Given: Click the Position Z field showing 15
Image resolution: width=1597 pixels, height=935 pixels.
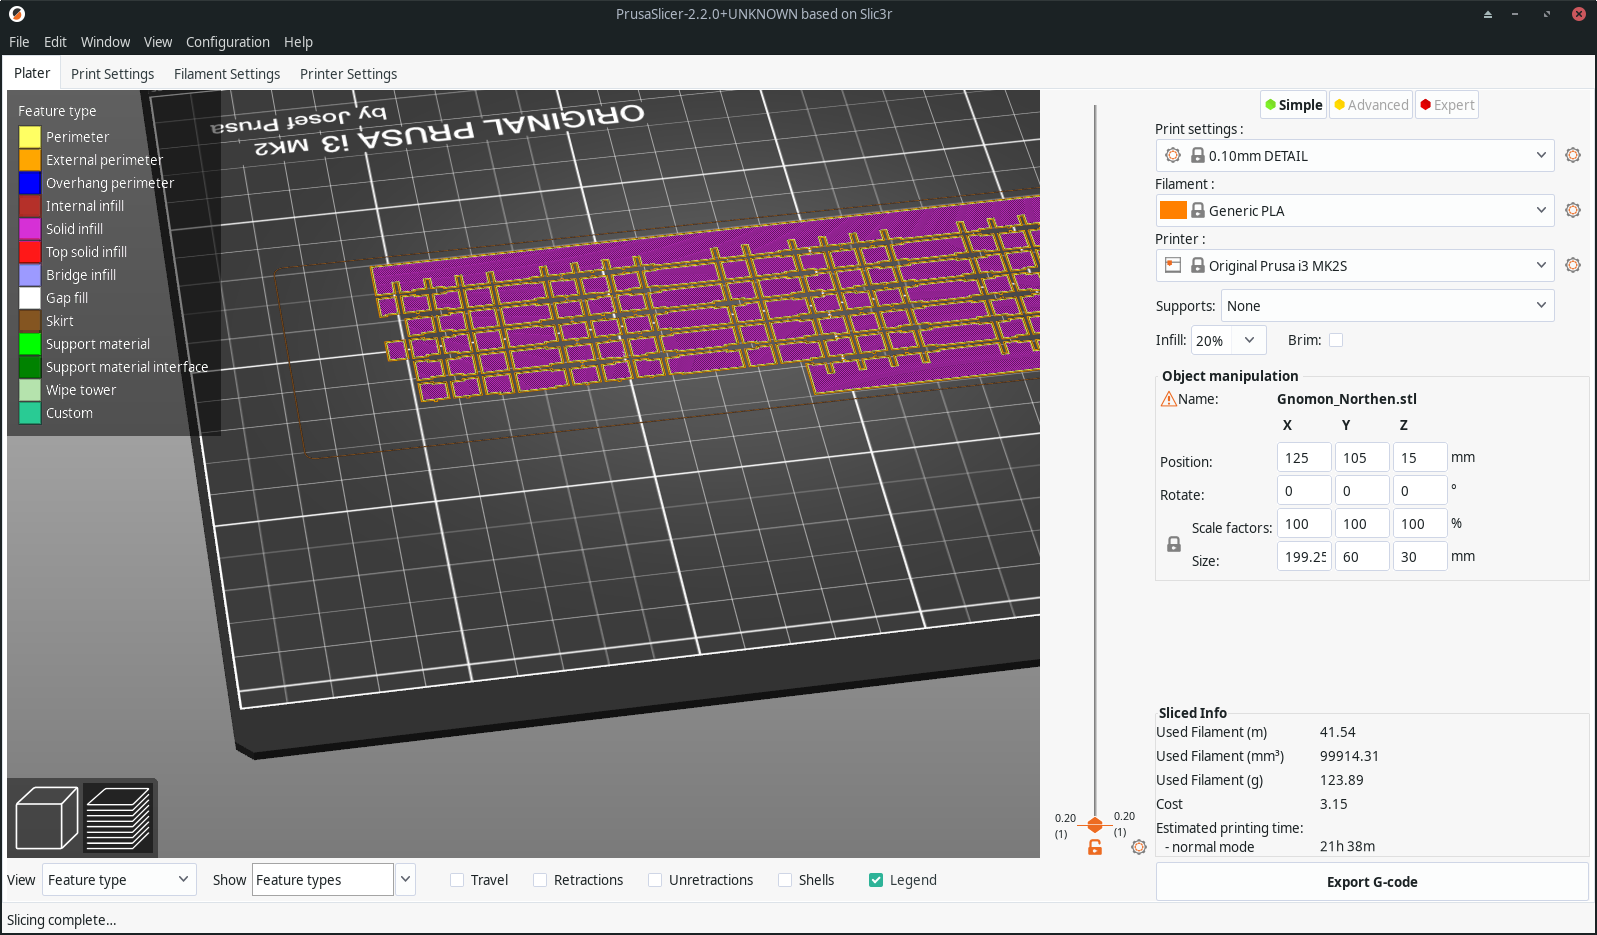Looking at the screenshot, I should pos(1420,458).
